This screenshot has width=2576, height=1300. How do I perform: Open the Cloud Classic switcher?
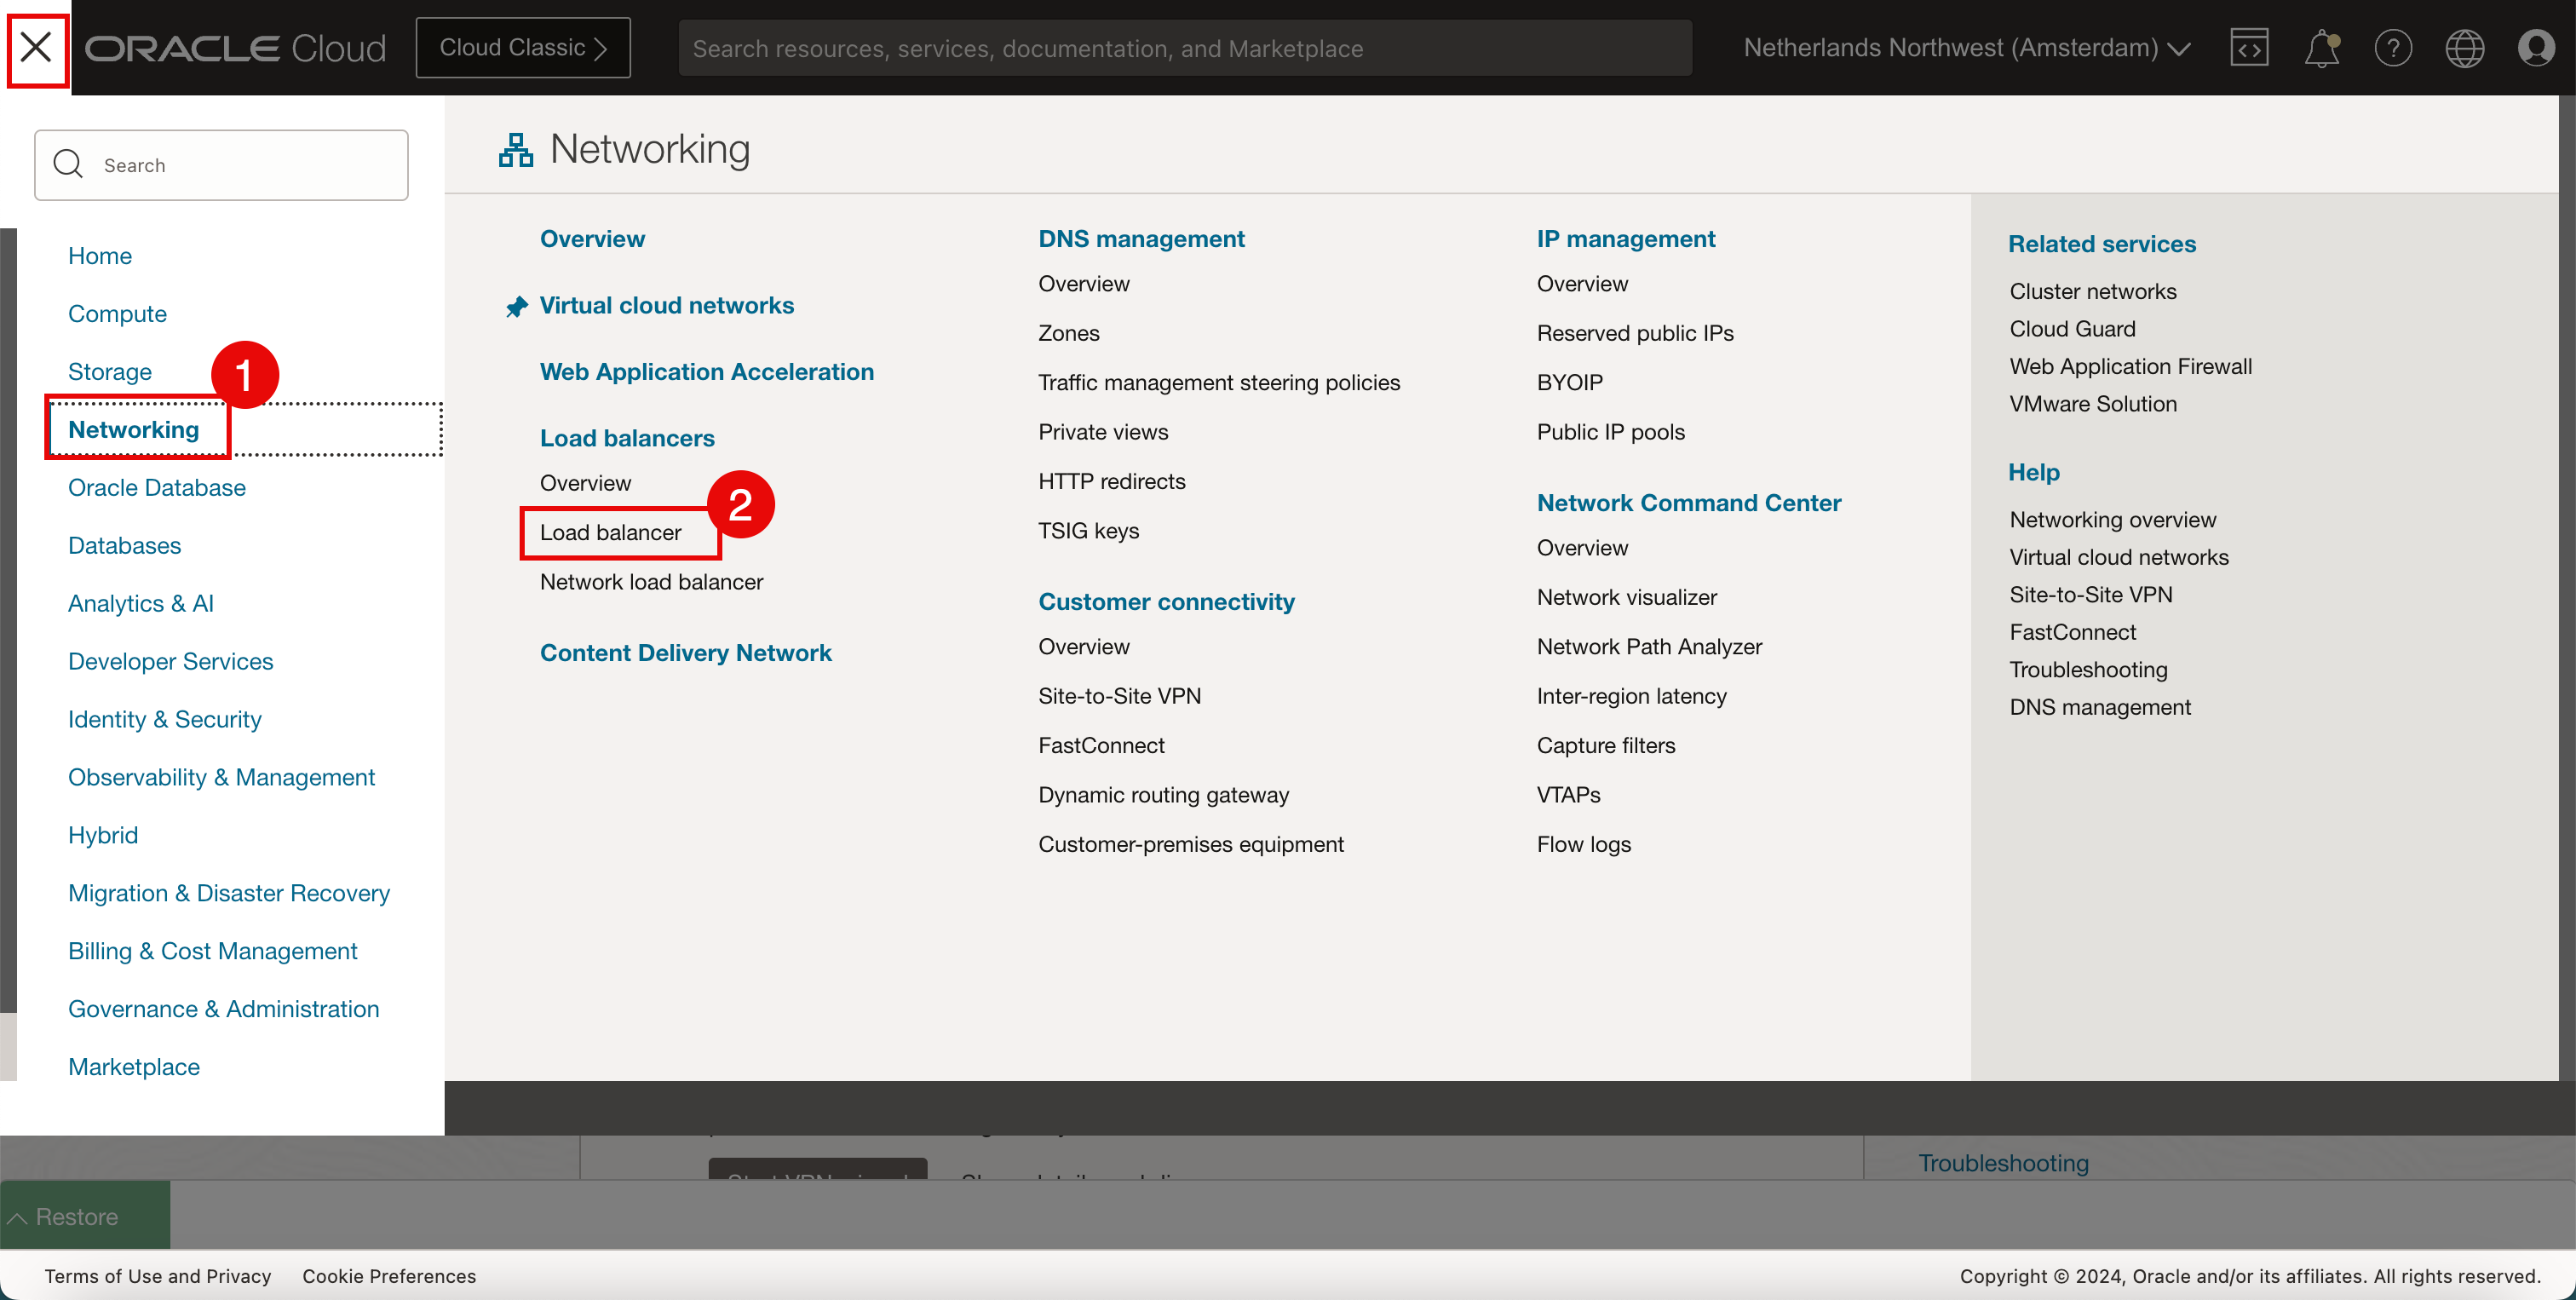[x=523, y=48]
